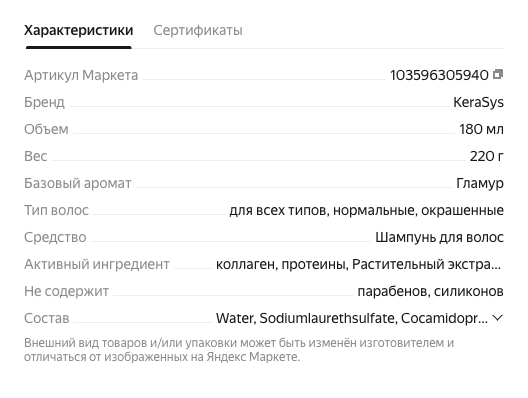Open the KeraSys brand value
This screenshot has height=398, width=528.
478,102
